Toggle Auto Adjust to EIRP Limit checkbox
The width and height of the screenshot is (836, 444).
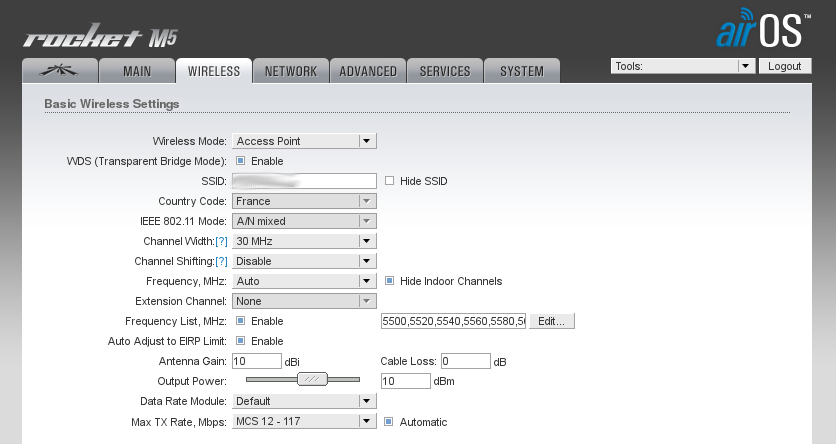point(240,341)
